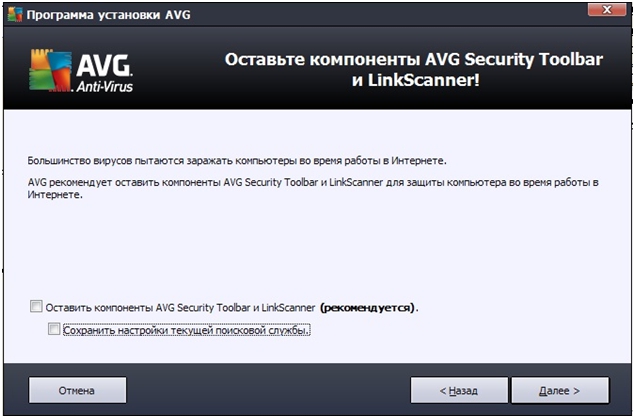Click the Anti-Virus text under the logo
The width and height of the screenshot is (635, 418).
coord(105,86)
